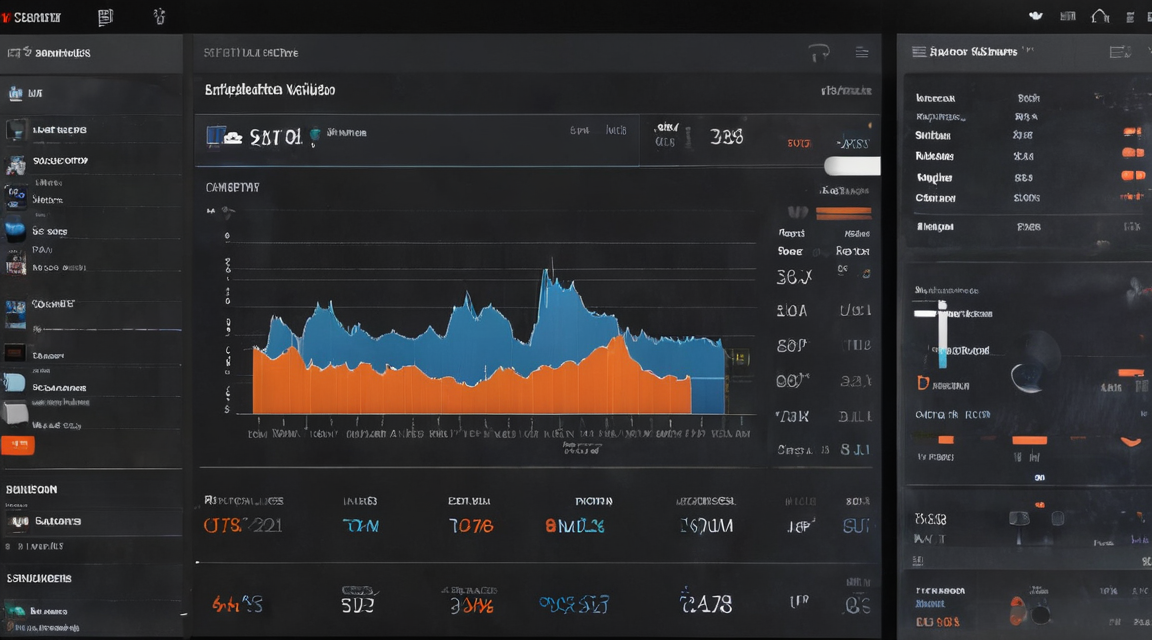Open the three-line menu in main panel header
Image resolution: width=1152 pixels, height=640 pixels.
[x=862, y=52]
